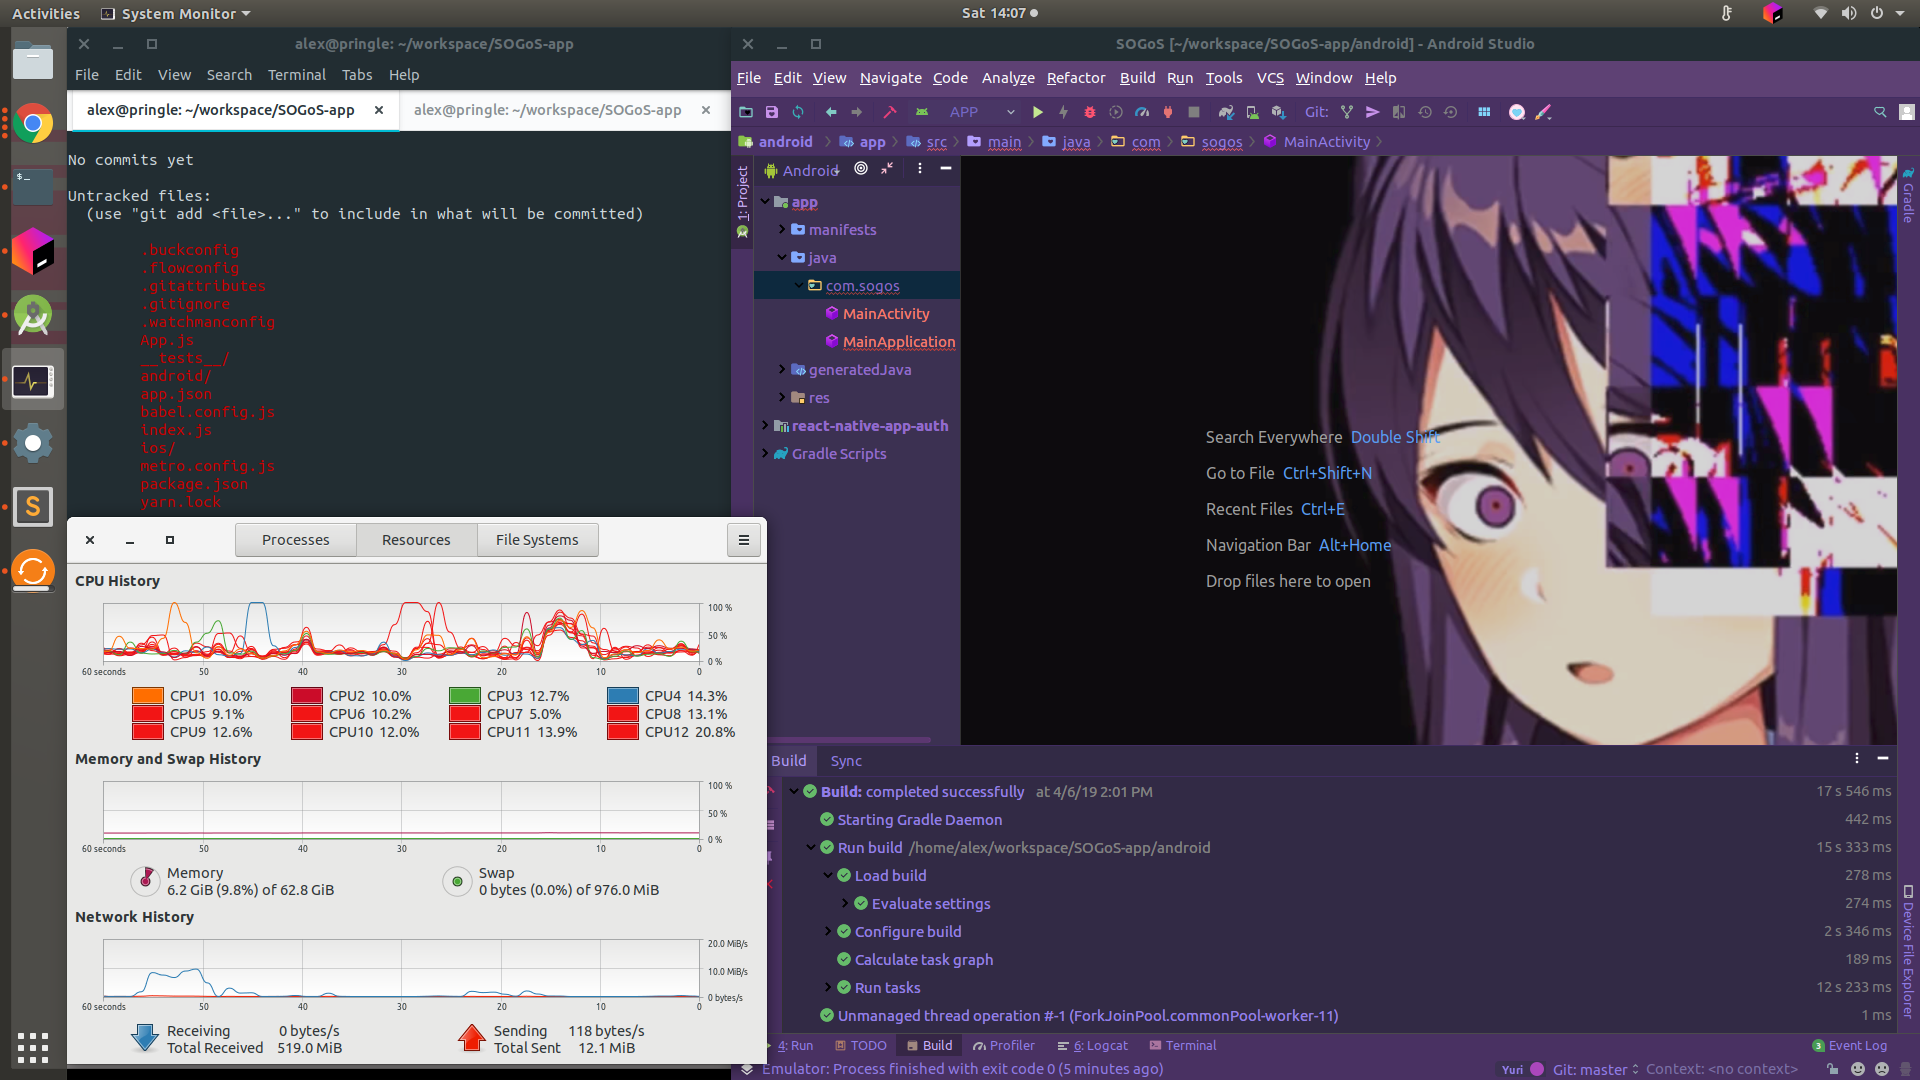Open Chrome from the Ubuntu dock
Image resolution: width=1920 pixels, height=1080 pixels.
click(33, 124)
